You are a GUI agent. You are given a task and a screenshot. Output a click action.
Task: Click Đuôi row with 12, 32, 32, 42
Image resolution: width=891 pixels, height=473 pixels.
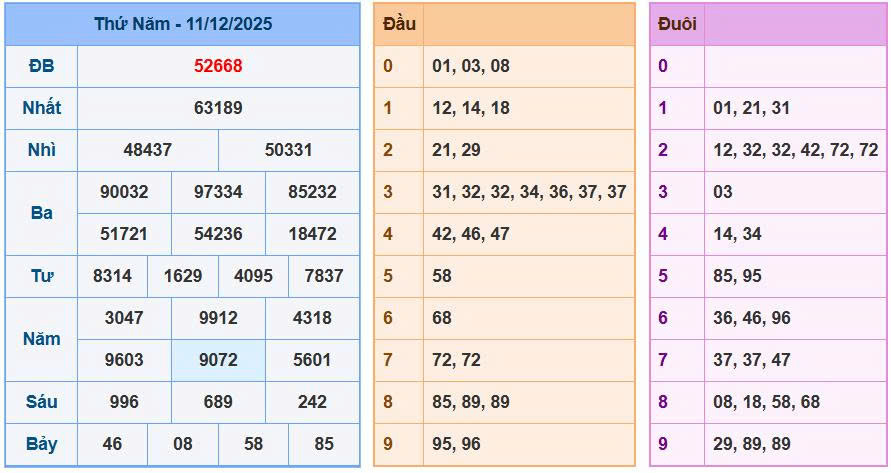(795, 150)
